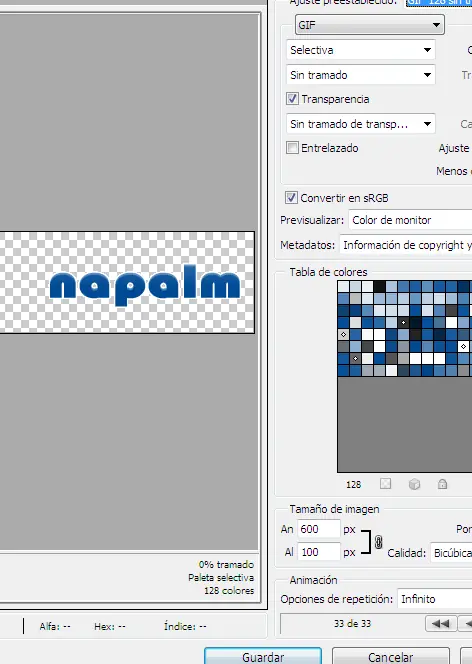This screenshot has width=472, height=664.
Task: Click the 'Tamaño de imagen' section label
Action: click(x=334, y=509)
